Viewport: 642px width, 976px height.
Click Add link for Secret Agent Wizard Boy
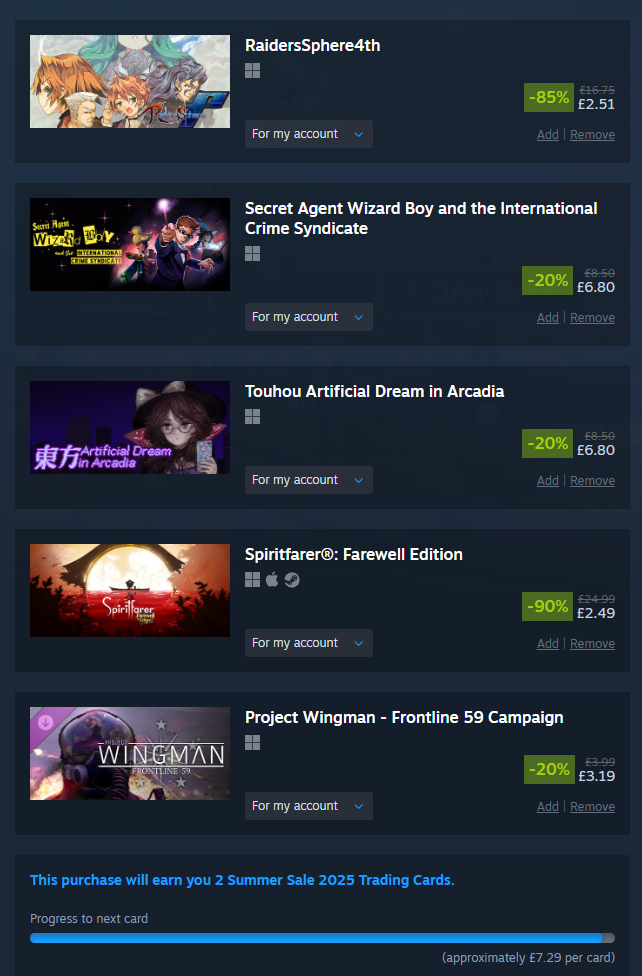pos(547,318)
